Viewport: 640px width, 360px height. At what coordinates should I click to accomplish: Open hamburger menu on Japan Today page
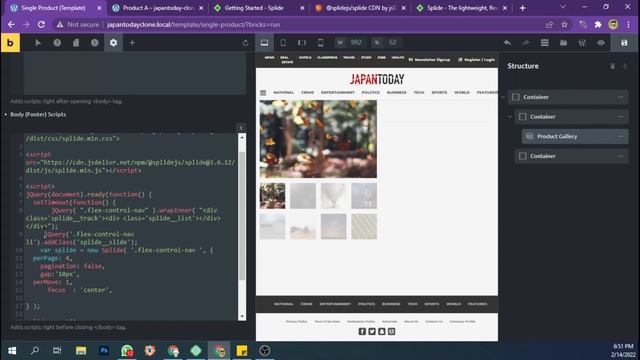tap(263, 93)
